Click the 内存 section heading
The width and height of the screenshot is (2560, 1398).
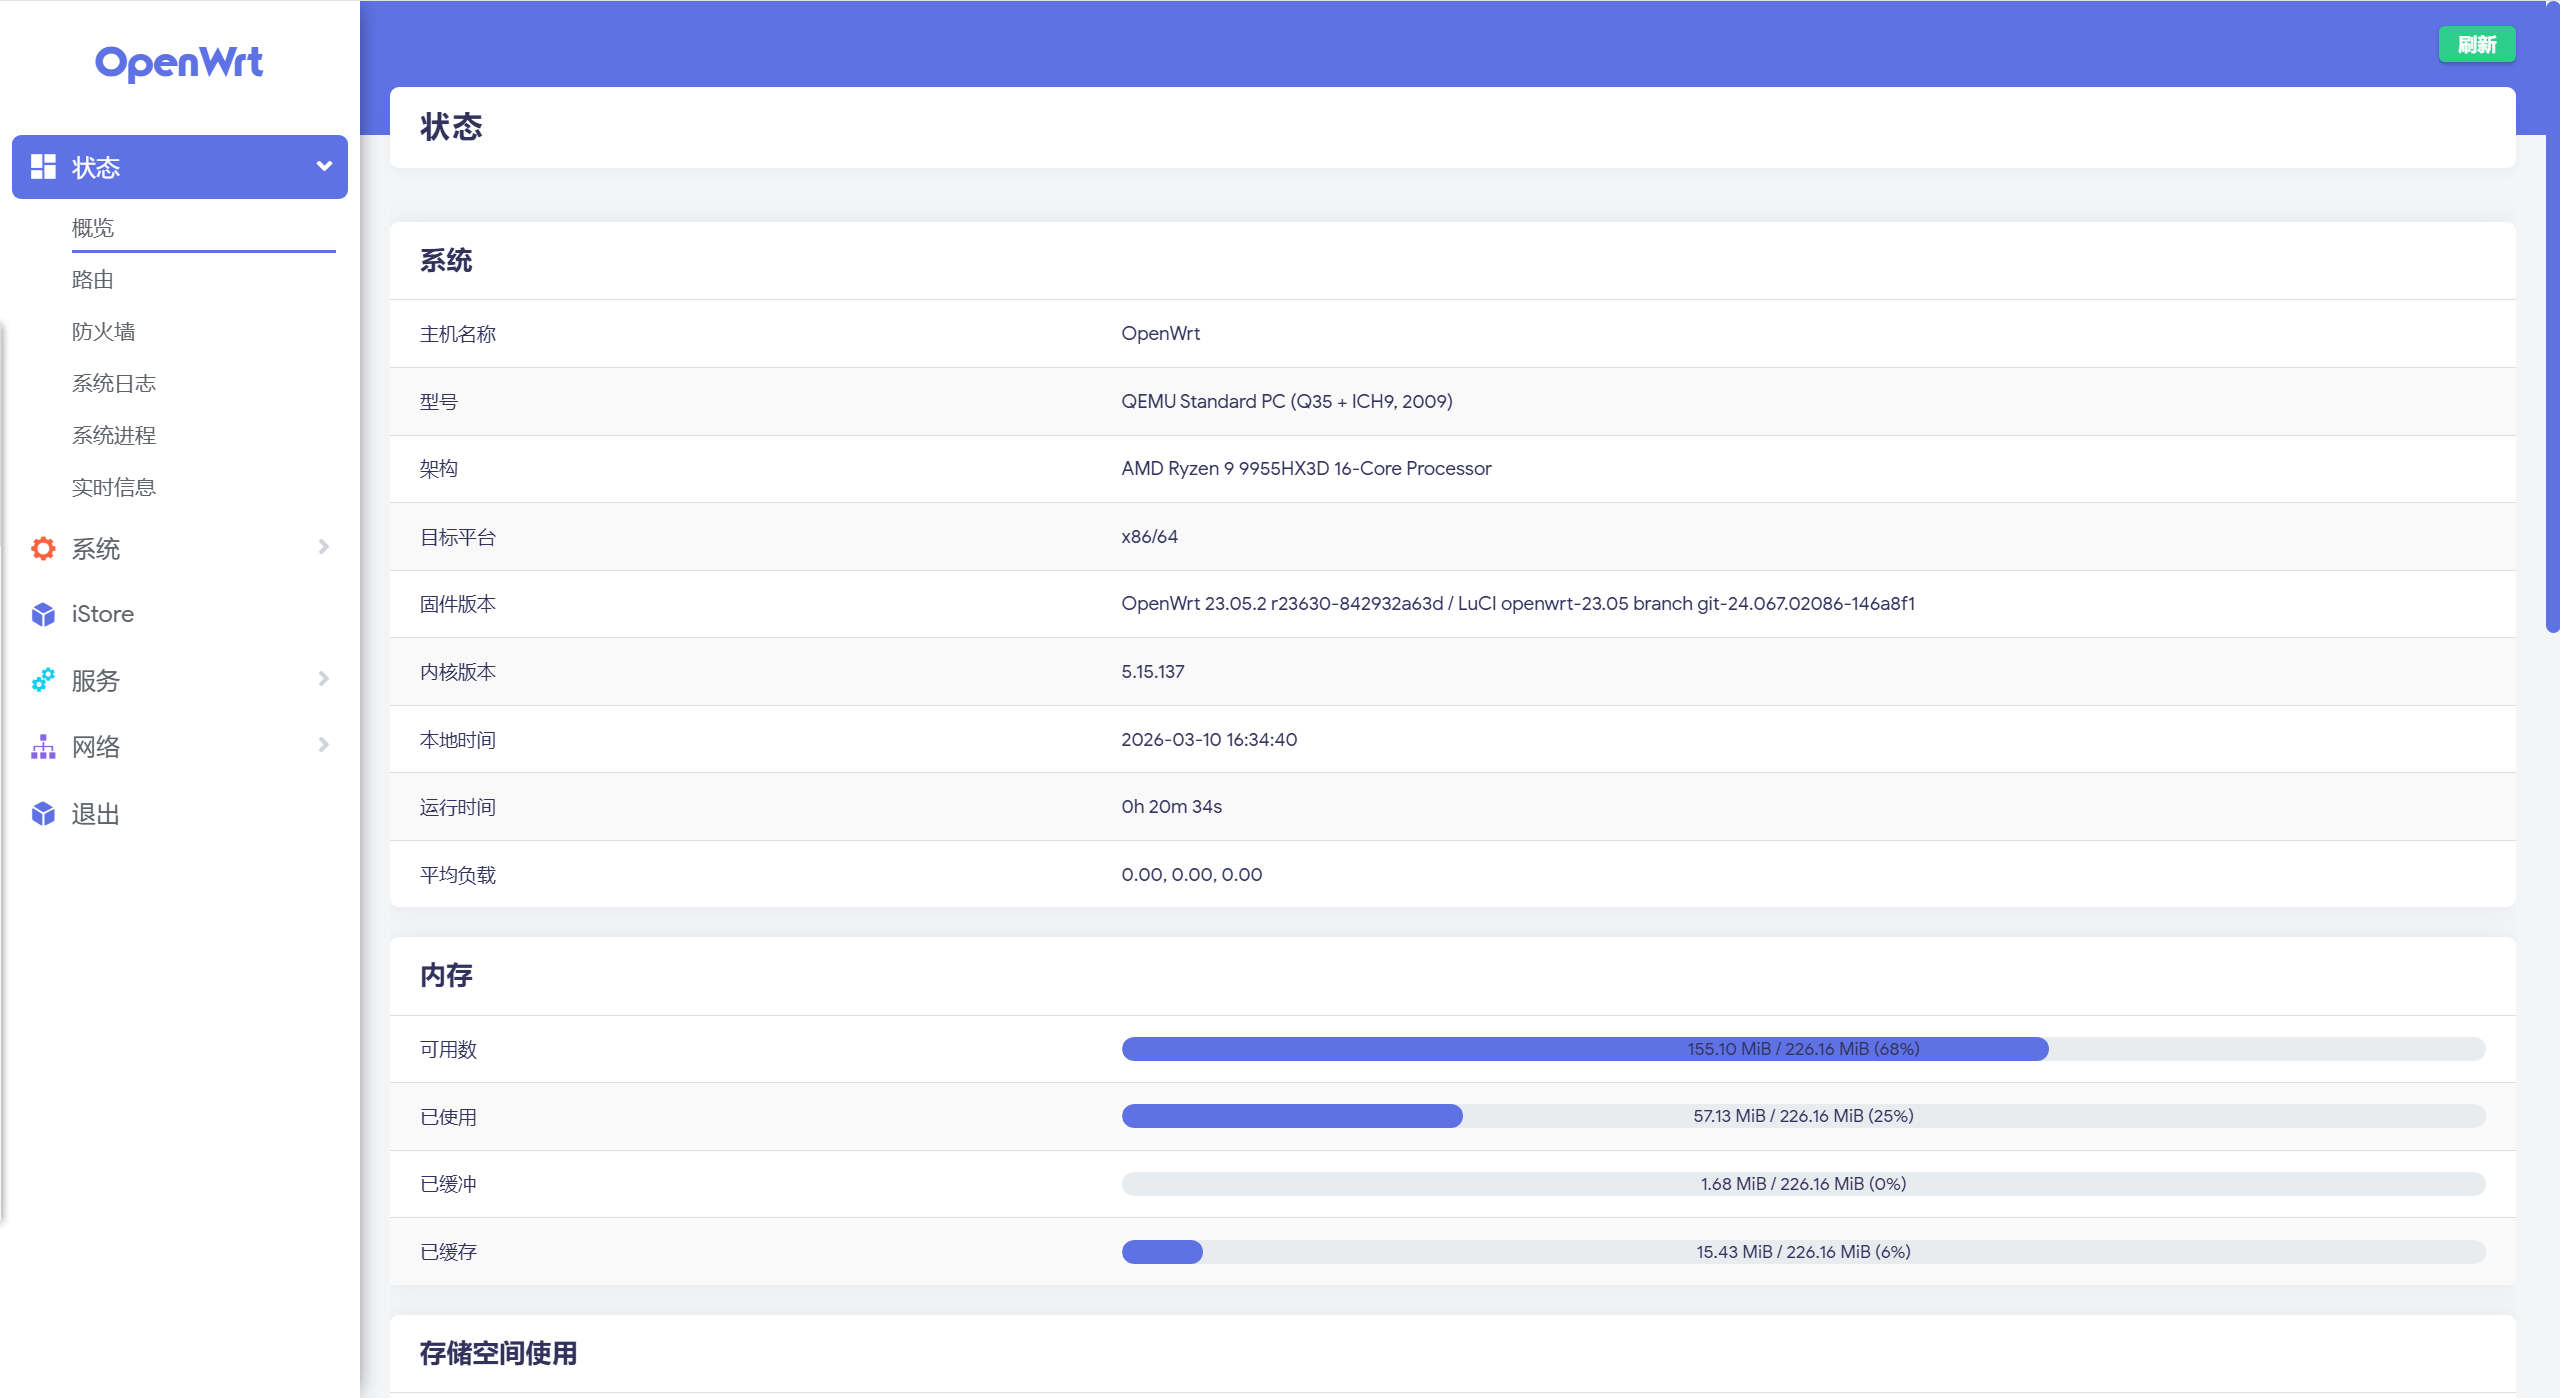446,975
